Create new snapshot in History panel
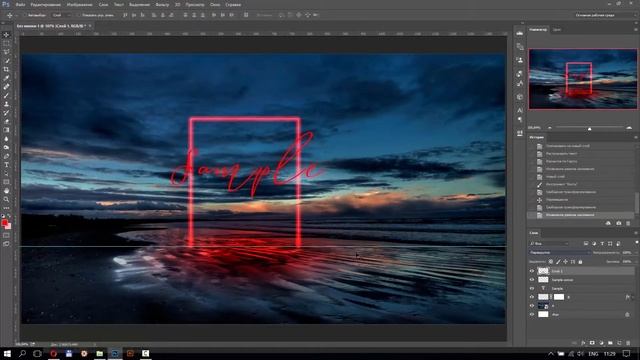Viewport: 640px width, 360px height. click(x=618, y=223)
